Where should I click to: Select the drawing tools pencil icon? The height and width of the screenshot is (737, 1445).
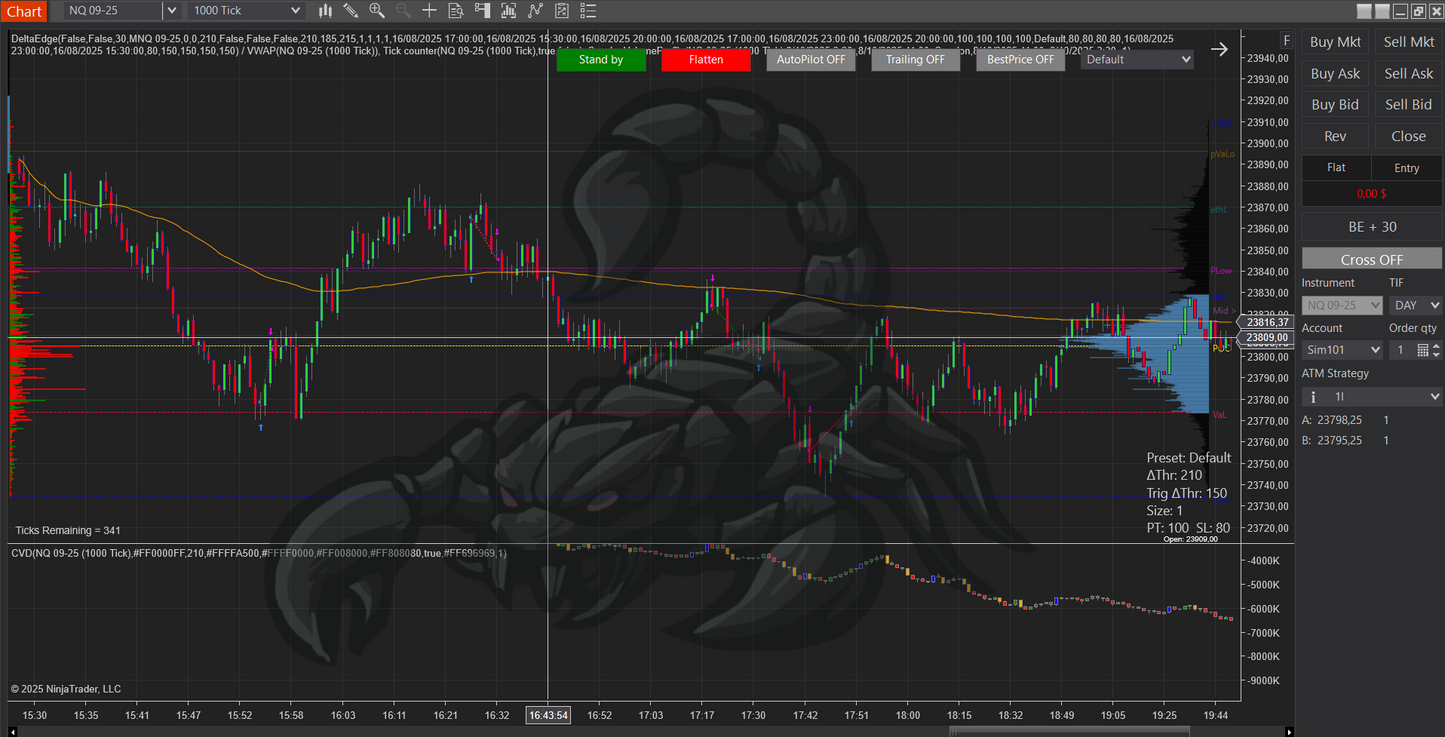click(351, 10)
